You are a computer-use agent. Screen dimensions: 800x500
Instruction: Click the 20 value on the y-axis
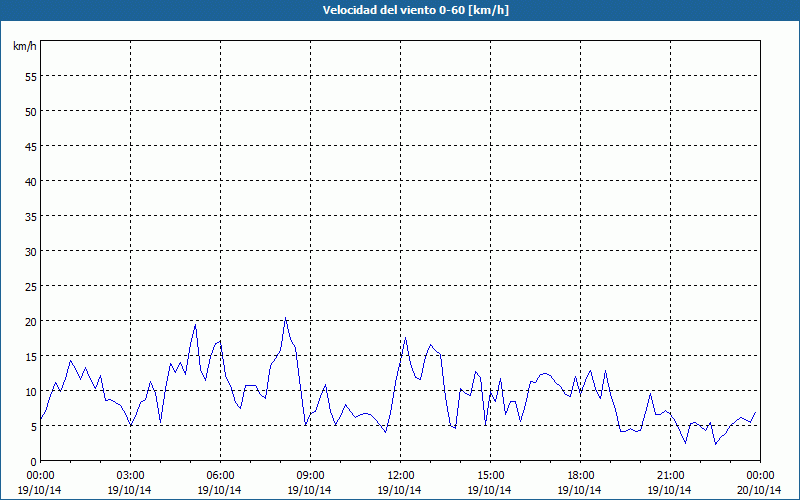[x=31, y=321]
